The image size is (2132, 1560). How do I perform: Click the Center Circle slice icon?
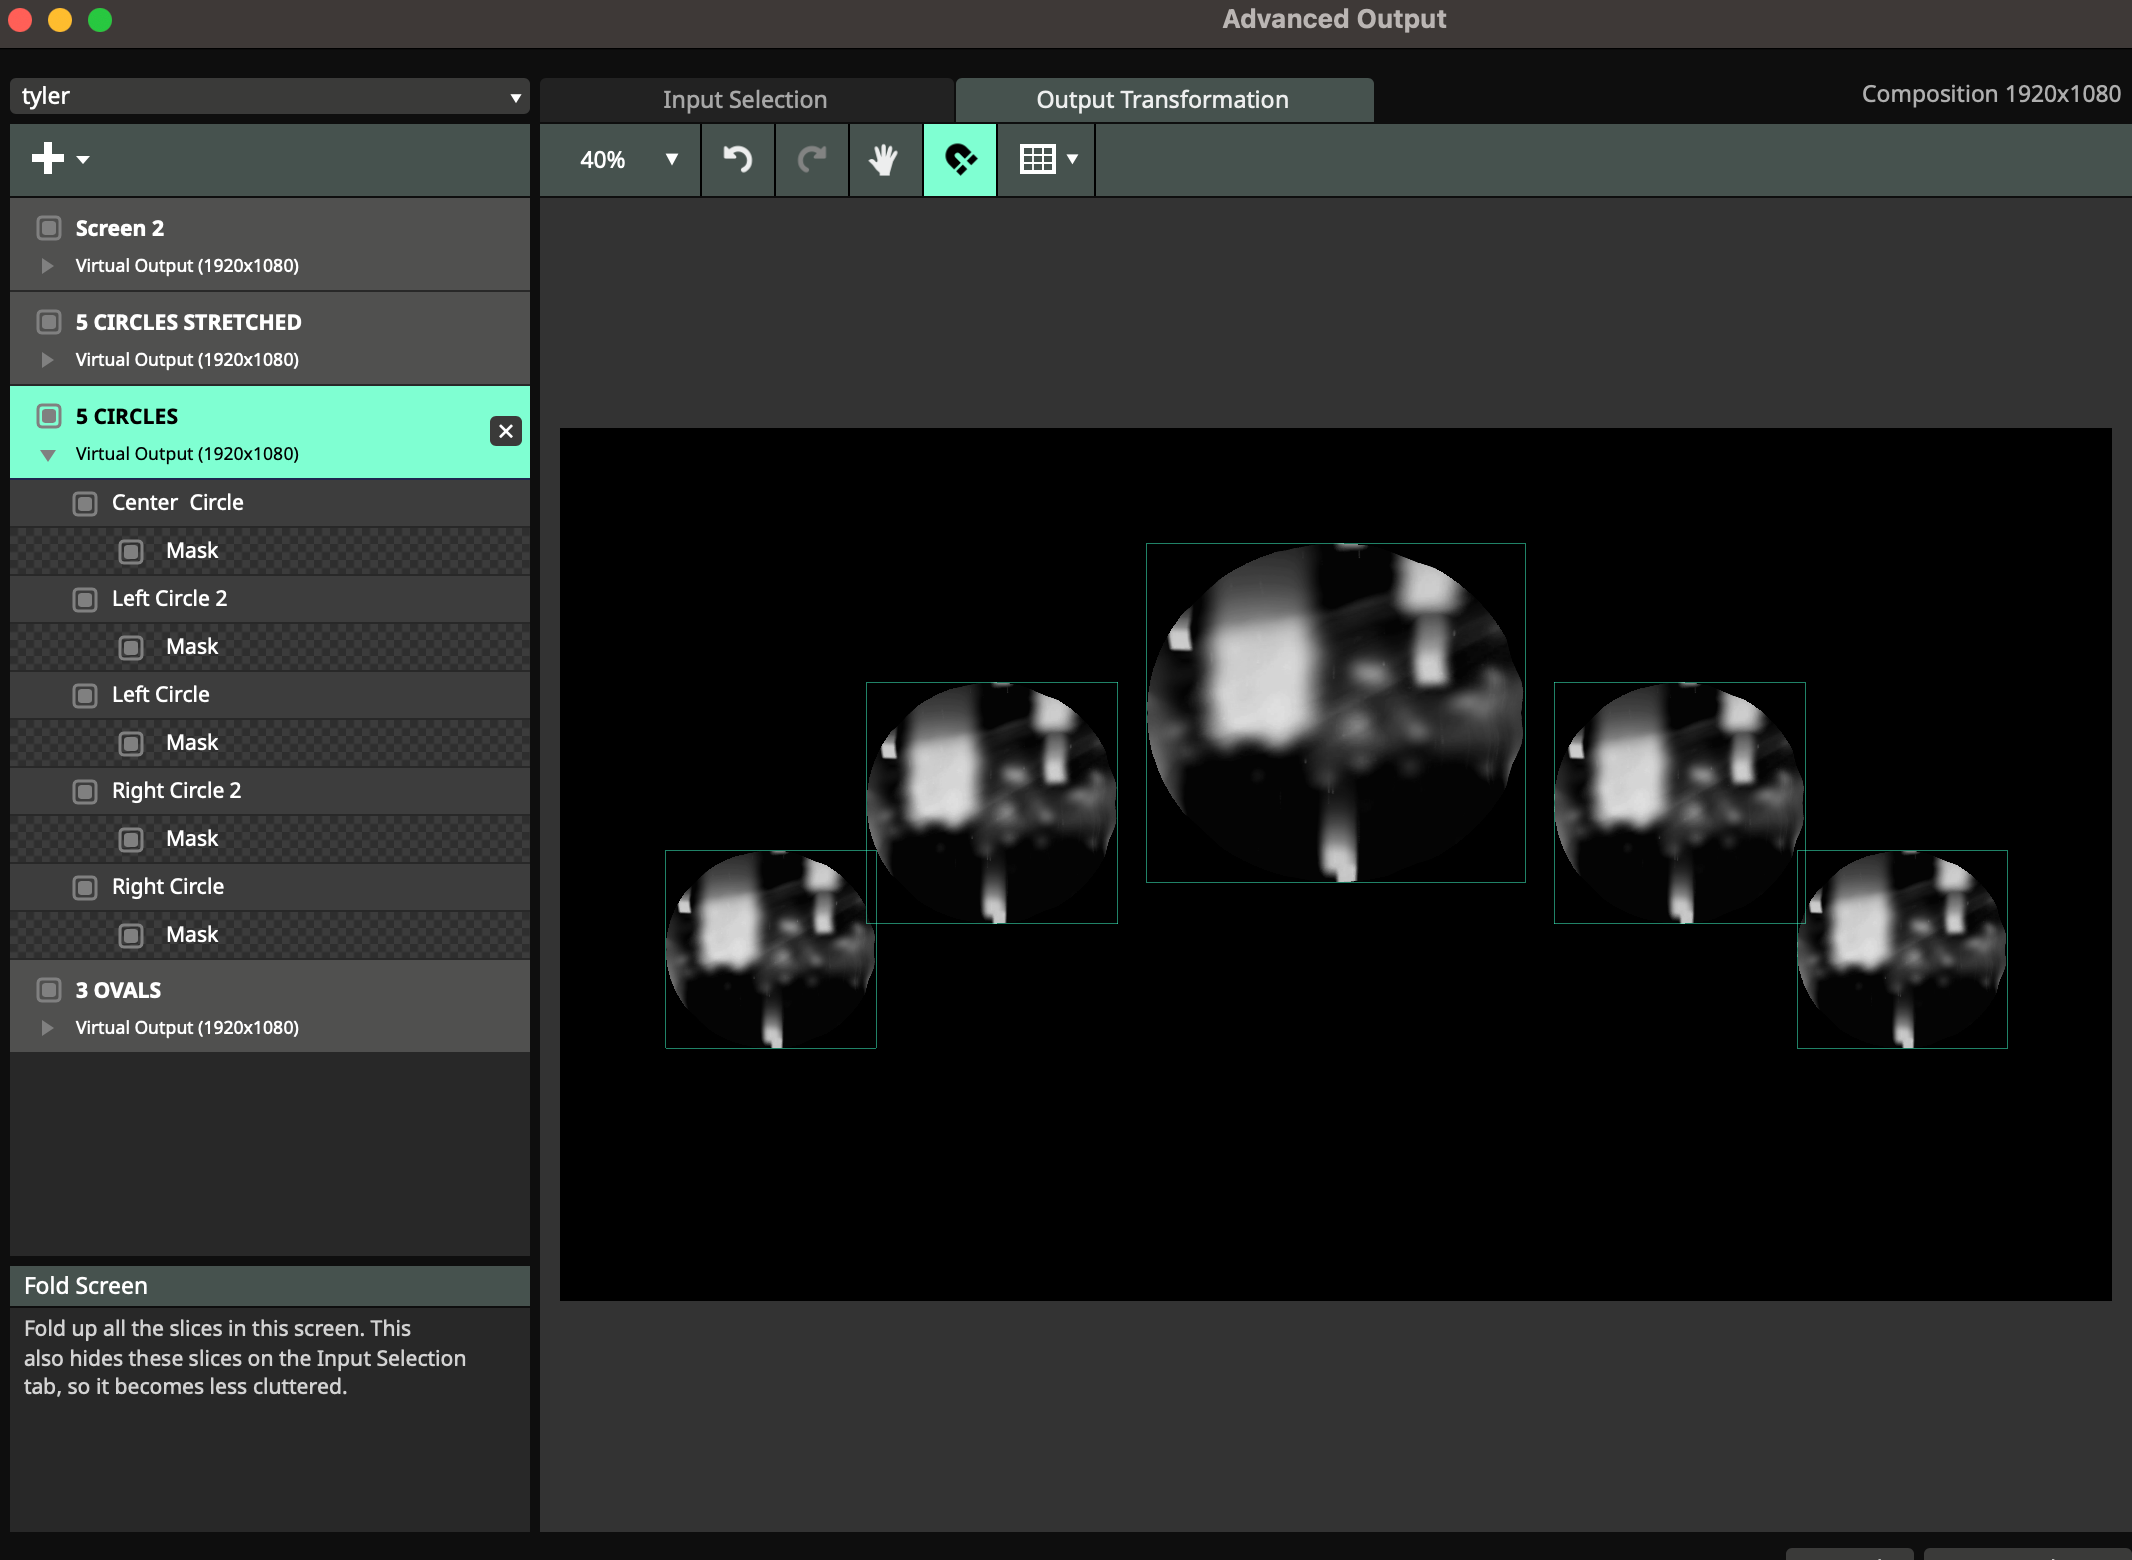pyautogui.click(x=85, y=503)
